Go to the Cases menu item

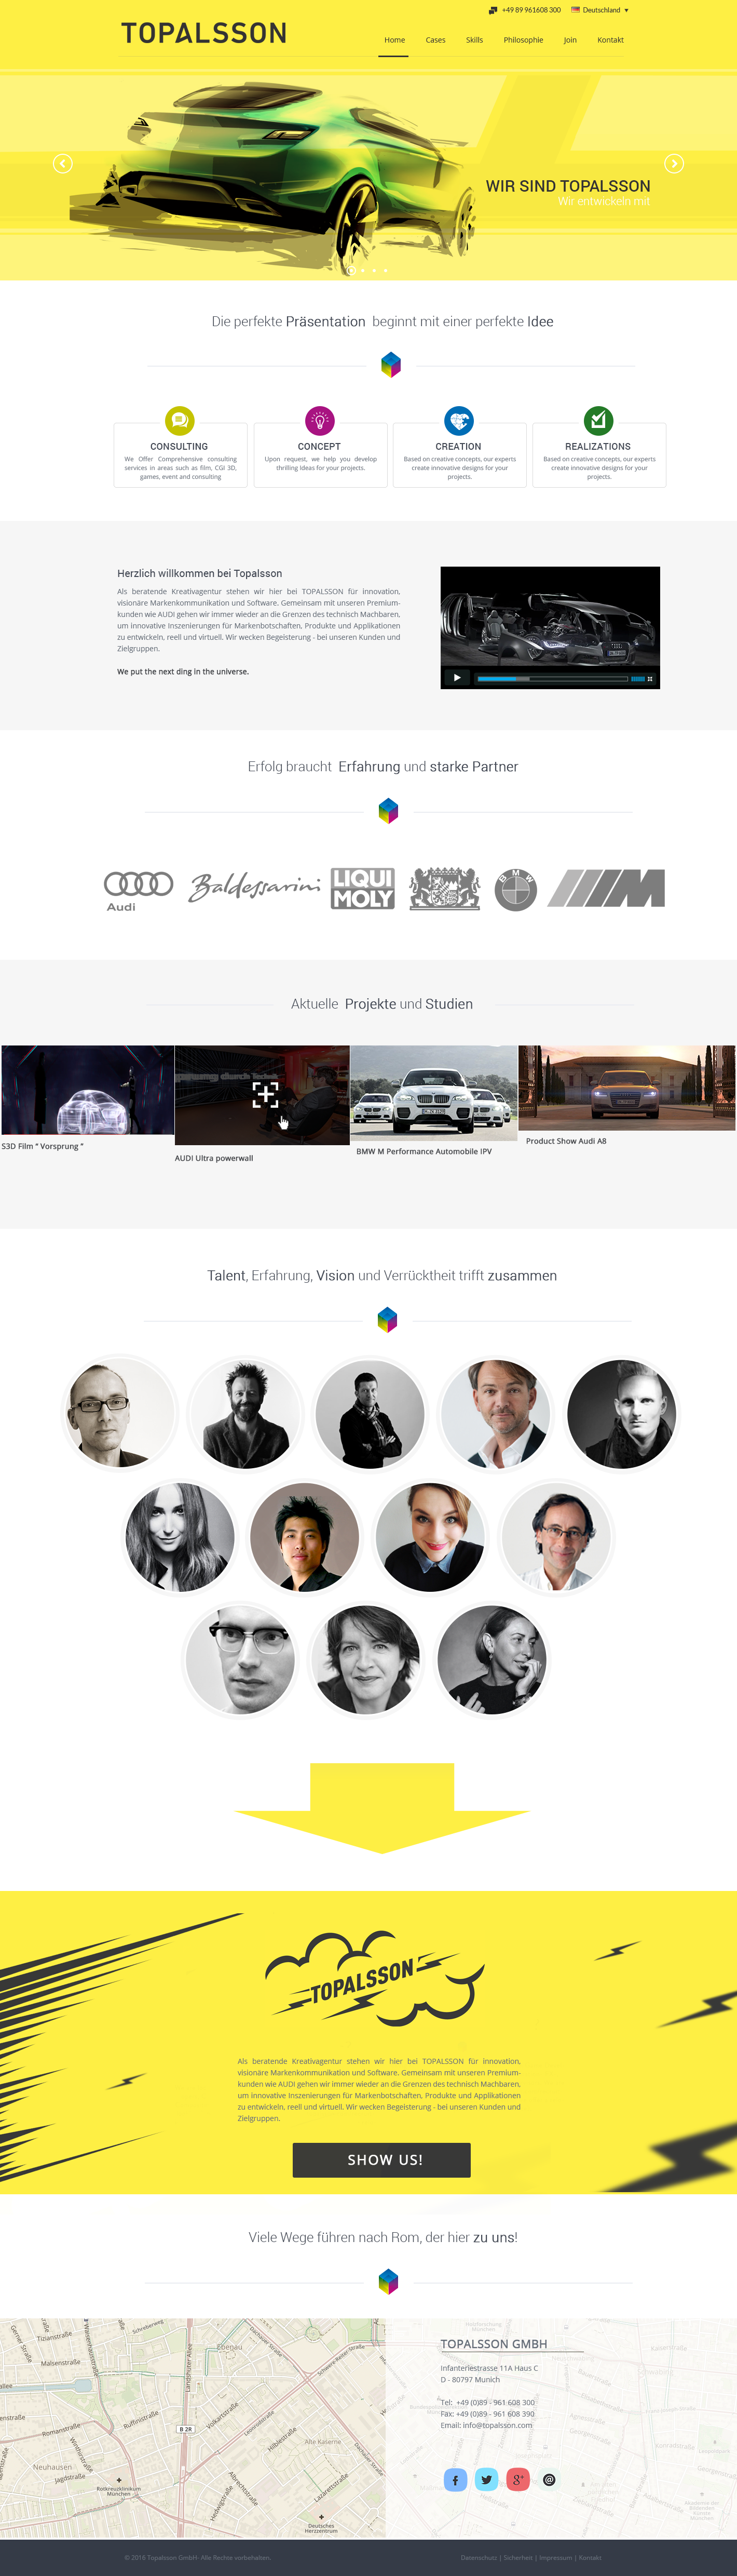[435, 40]
